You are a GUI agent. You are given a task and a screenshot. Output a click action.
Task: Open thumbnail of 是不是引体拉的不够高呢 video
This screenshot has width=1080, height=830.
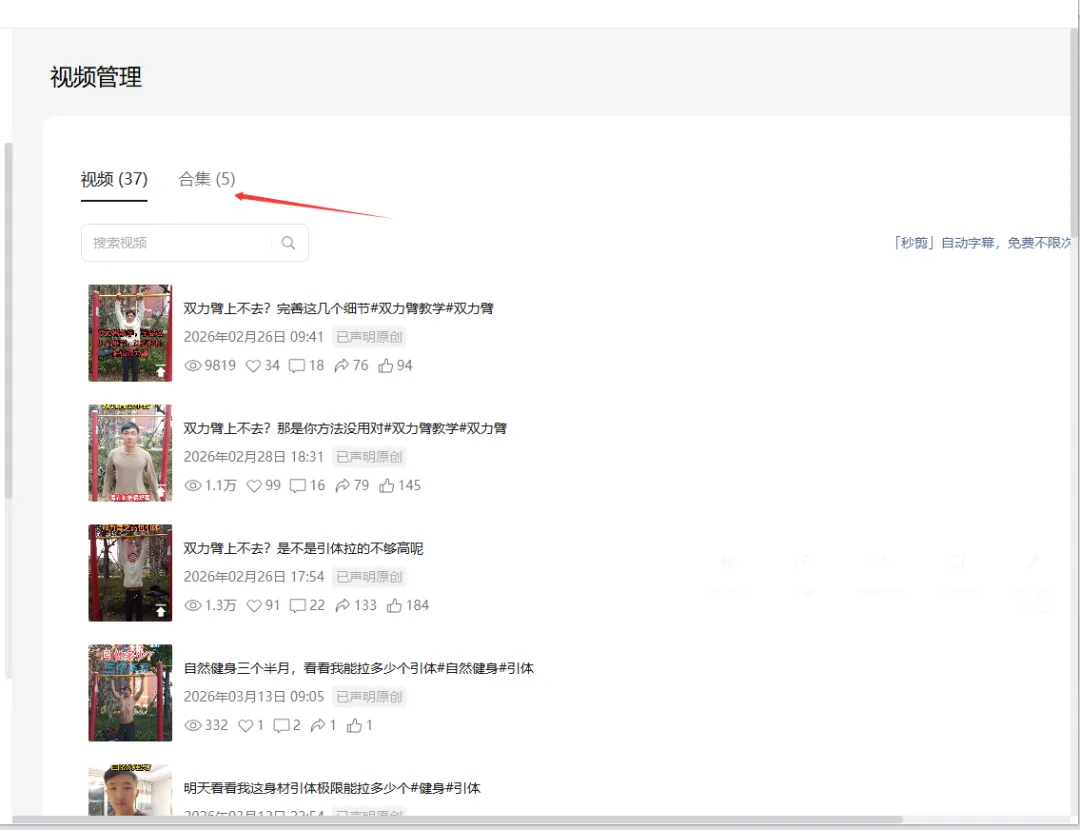130,572
